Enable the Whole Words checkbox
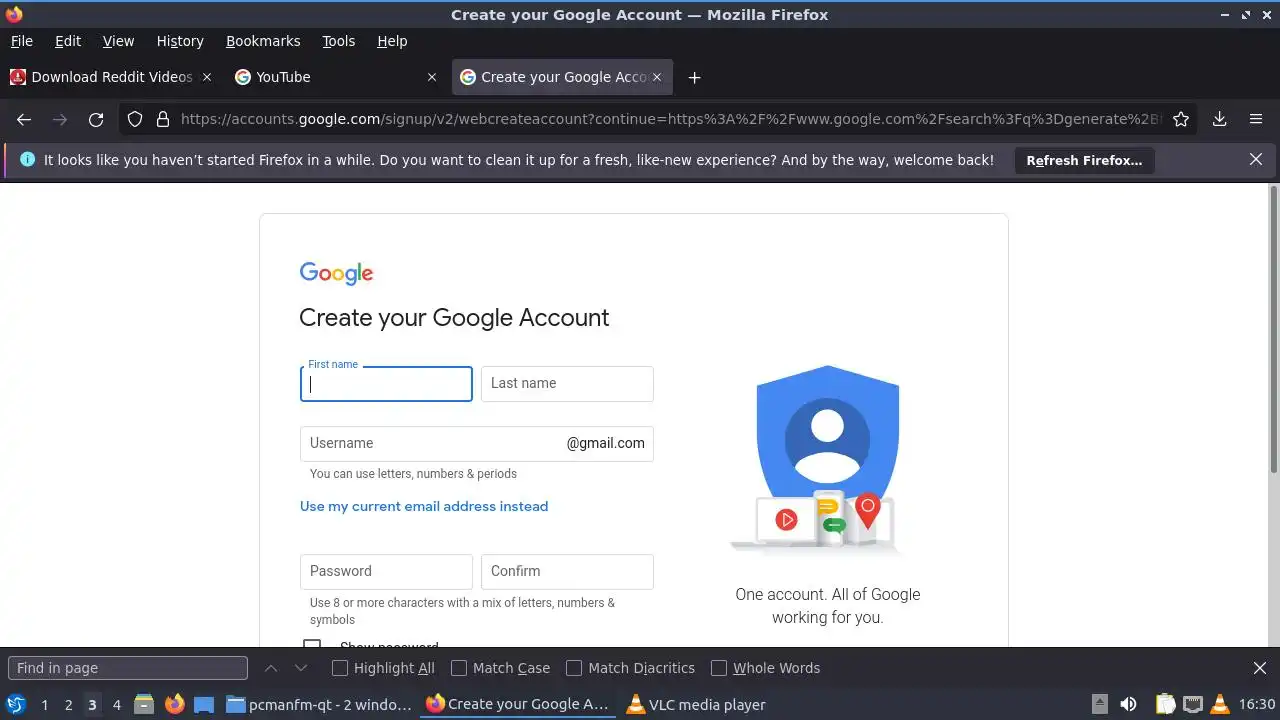The height and width of the screenshot is (720, 1280). (x=719, y=668)
